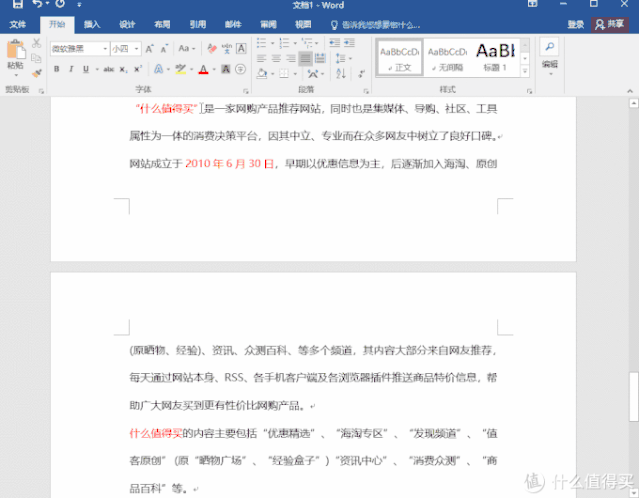Click the 共享 share button
The height and width of the screenshot is (498, 639).
610,25
